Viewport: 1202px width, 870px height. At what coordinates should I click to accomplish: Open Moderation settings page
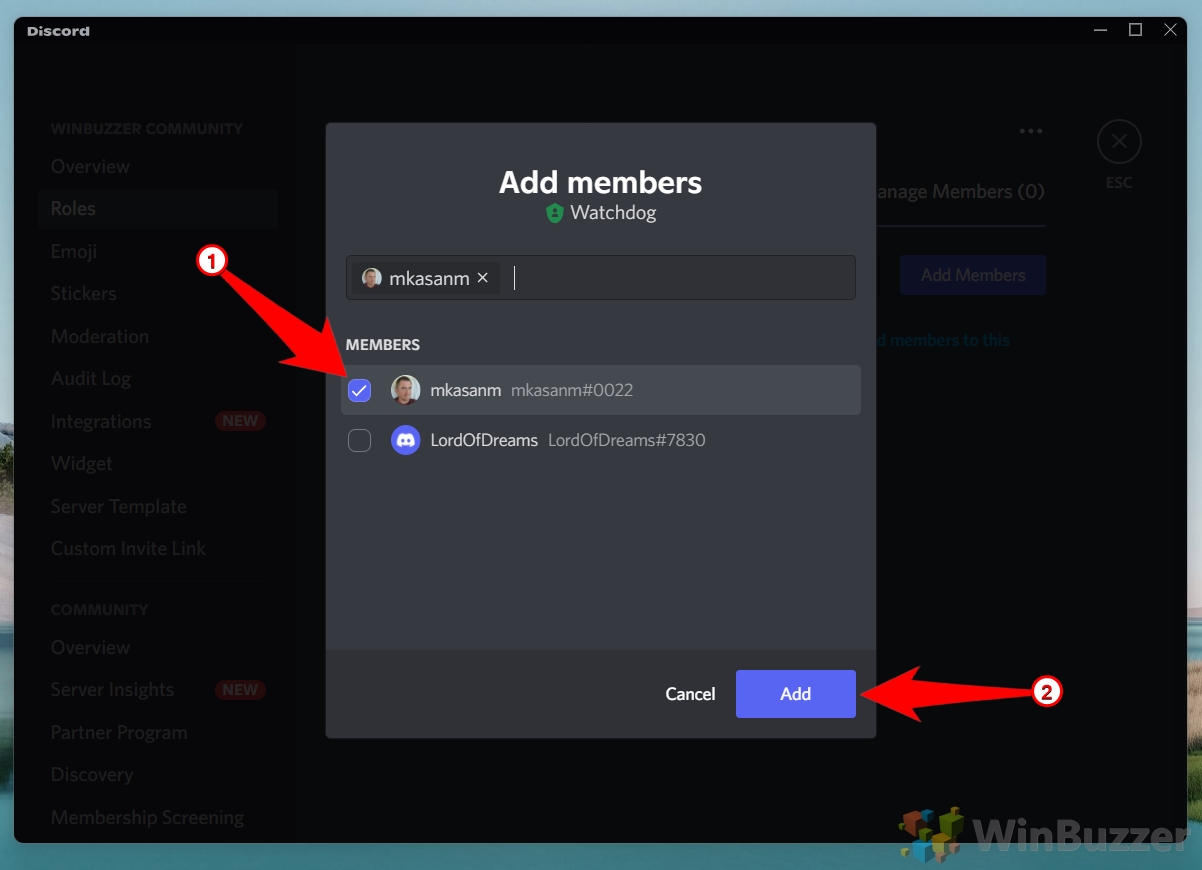(100, 336)
